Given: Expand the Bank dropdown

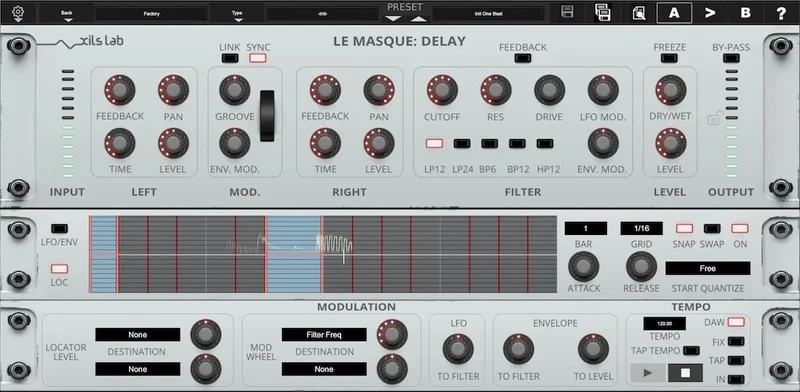Looking at the screenshot, I should [67, 15].
